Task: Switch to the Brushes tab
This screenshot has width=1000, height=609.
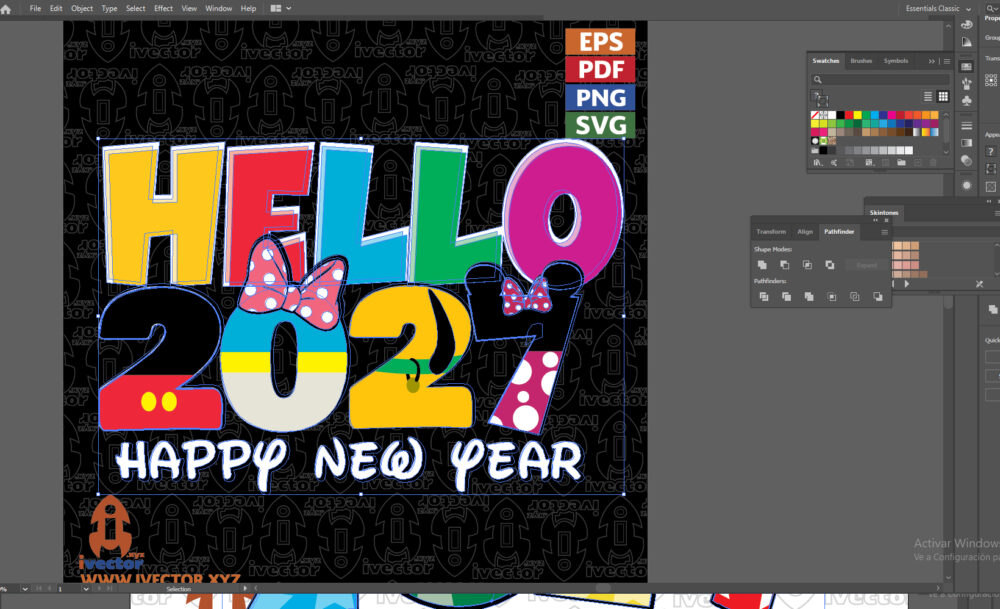Action: (861, 61)
